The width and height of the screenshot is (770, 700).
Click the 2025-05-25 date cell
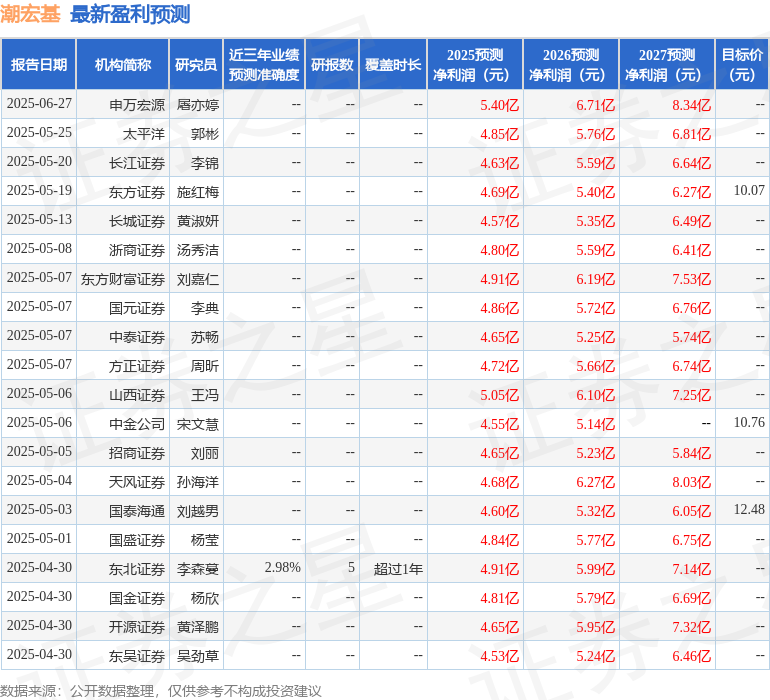[39, 133]
